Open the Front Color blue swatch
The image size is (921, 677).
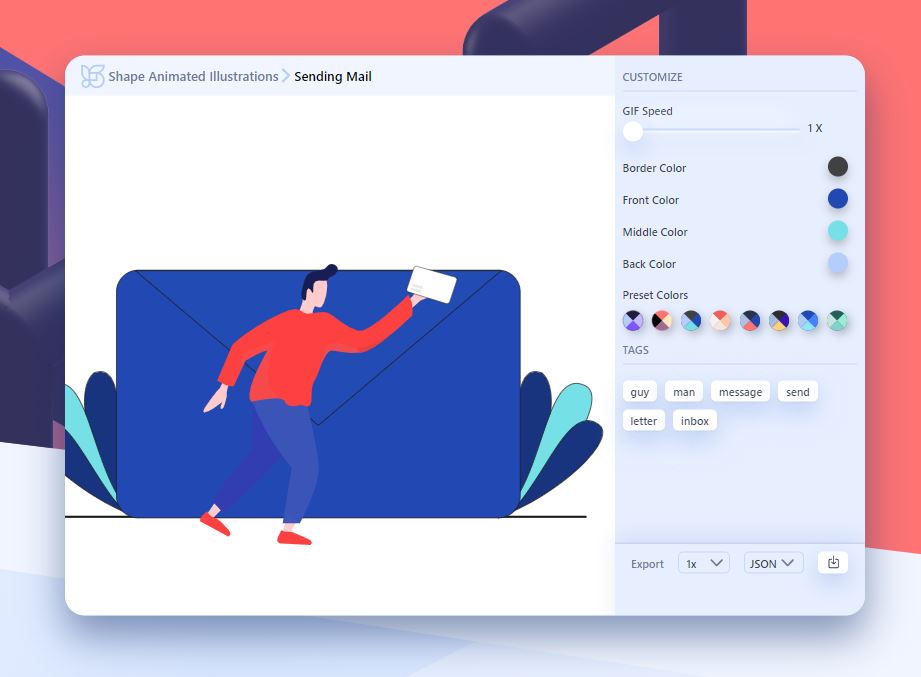point(838,198)
